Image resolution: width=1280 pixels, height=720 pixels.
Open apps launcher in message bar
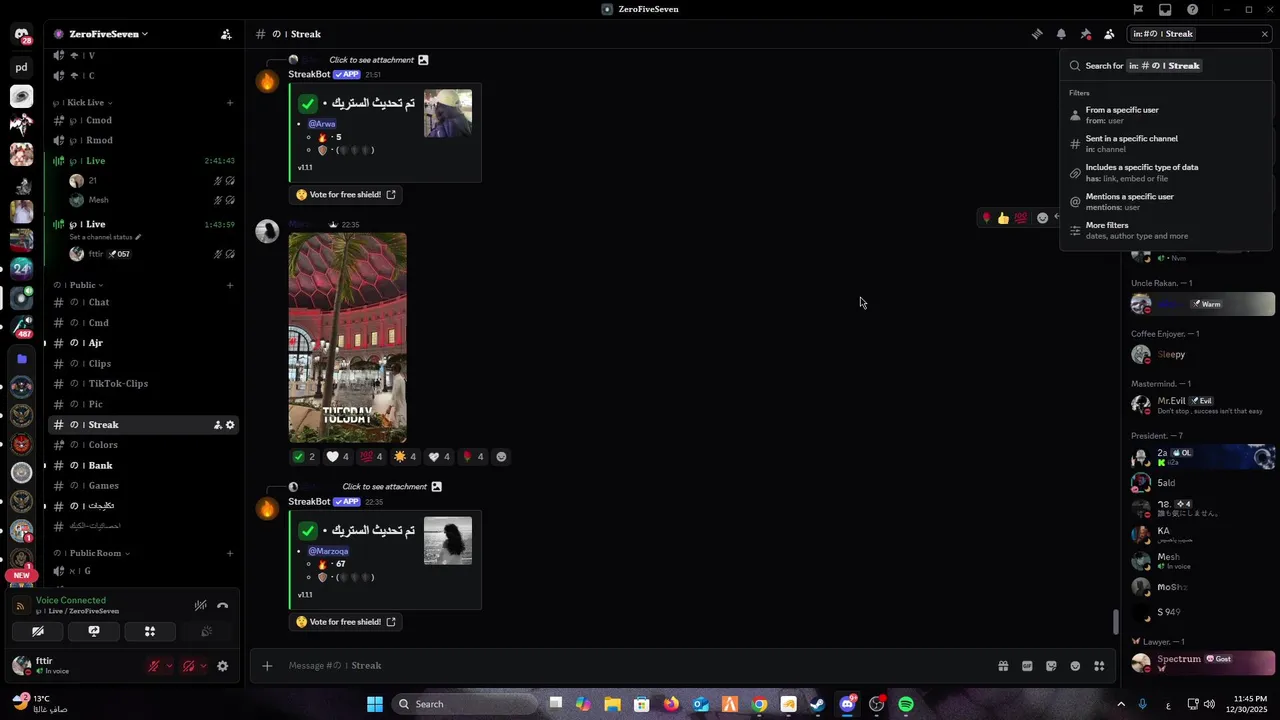coord(1099,666)
